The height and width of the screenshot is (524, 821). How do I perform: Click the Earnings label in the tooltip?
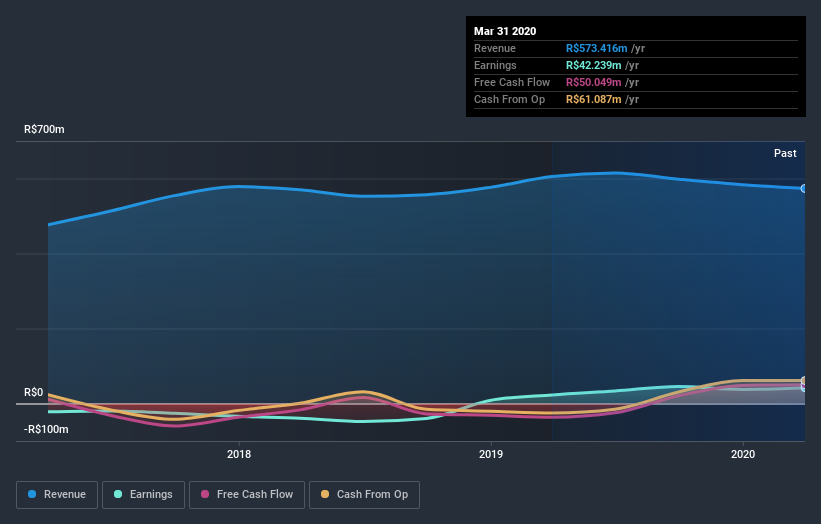[495, 65]
